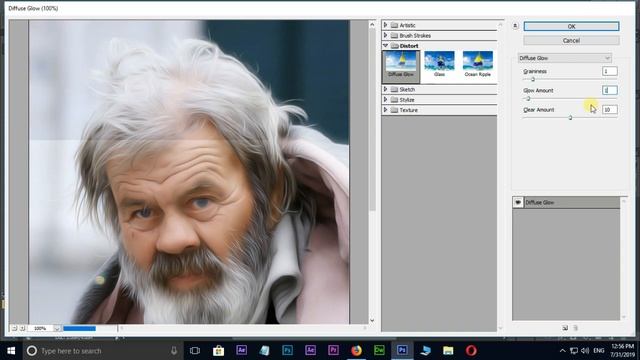Select the Glass filter thumbnail
The height and width of the screenshot is (360, 640).
click(439, 64)
